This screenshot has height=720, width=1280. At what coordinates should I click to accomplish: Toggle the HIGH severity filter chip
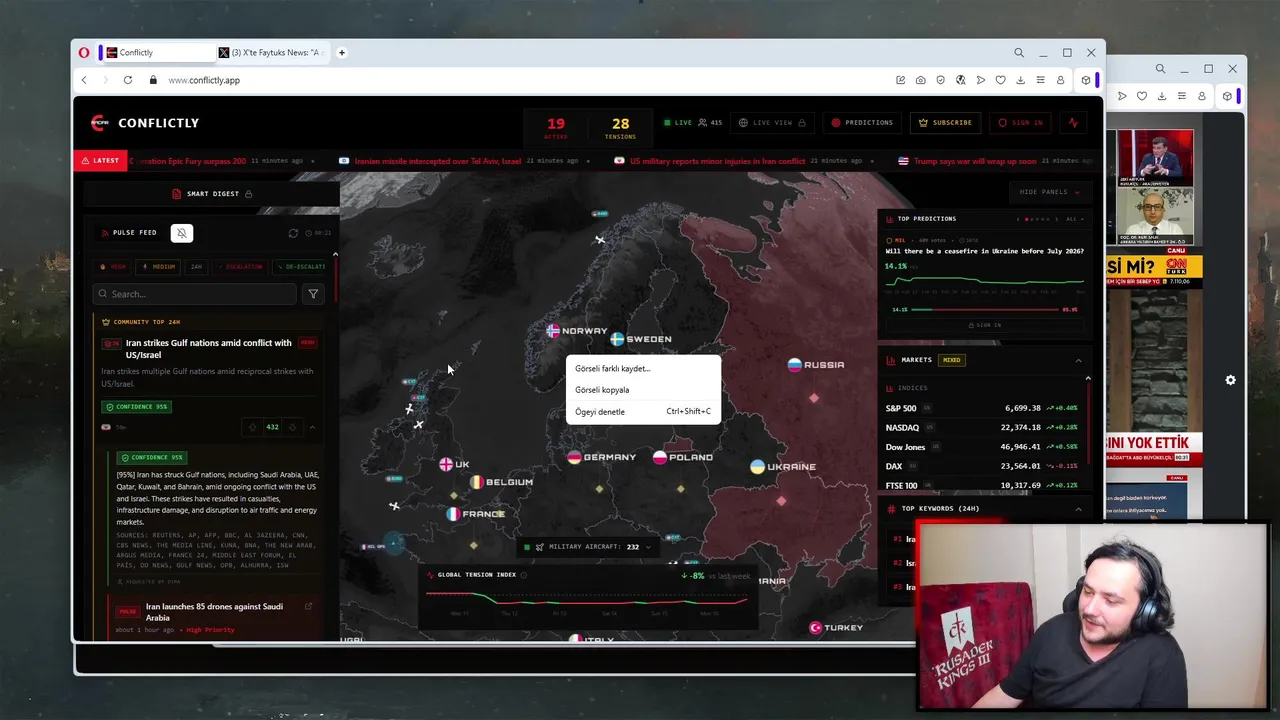point(113,267)
